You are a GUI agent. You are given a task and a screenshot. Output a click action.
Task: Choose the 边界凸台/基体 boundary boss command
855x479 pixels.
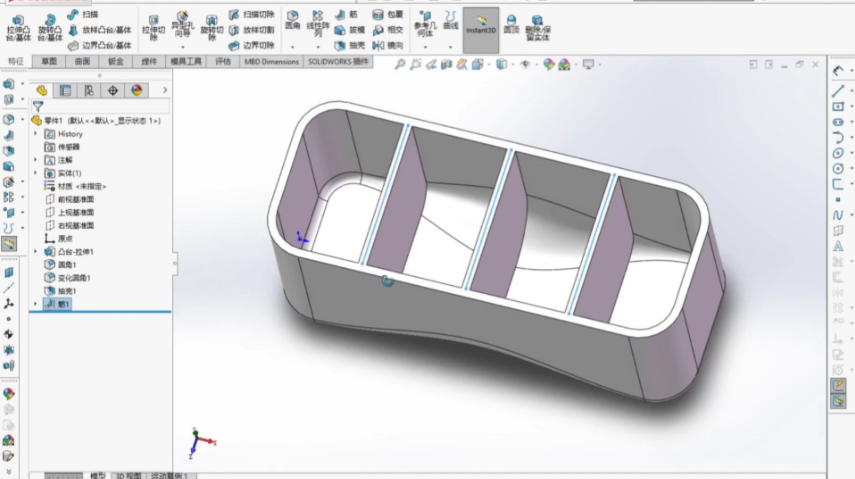[x=99, y=45]
